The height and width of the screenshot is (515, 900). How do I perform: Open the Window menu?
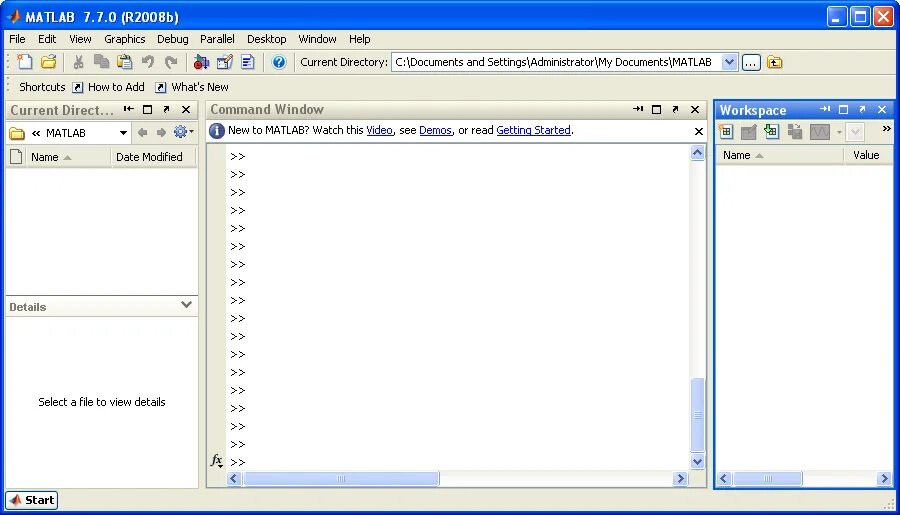coord(317,39)
